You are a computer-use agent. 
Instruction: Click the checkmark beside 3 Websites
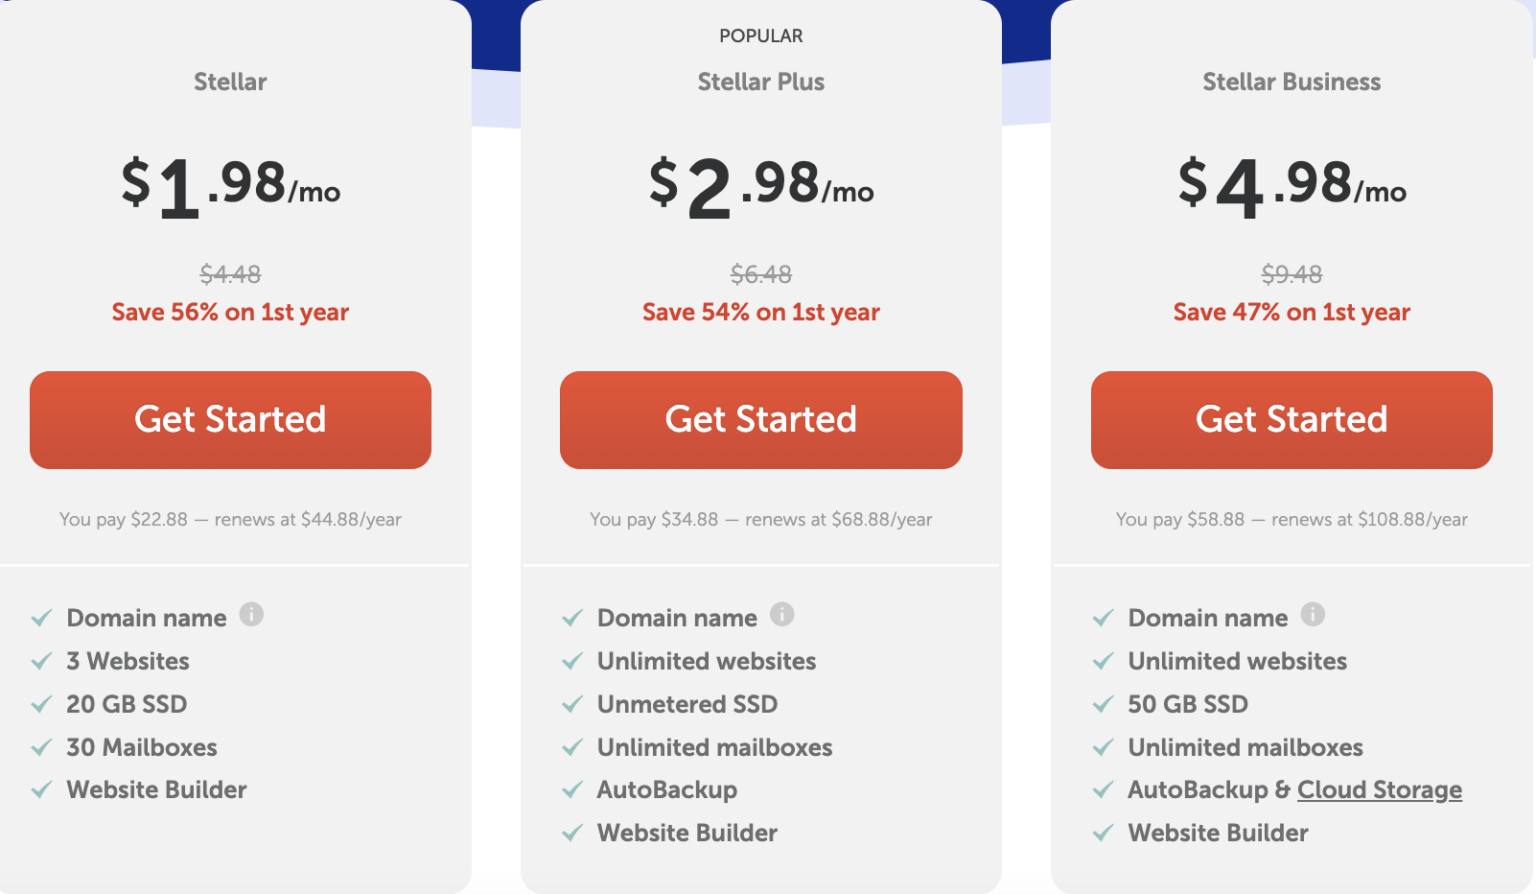click(42, 660)
